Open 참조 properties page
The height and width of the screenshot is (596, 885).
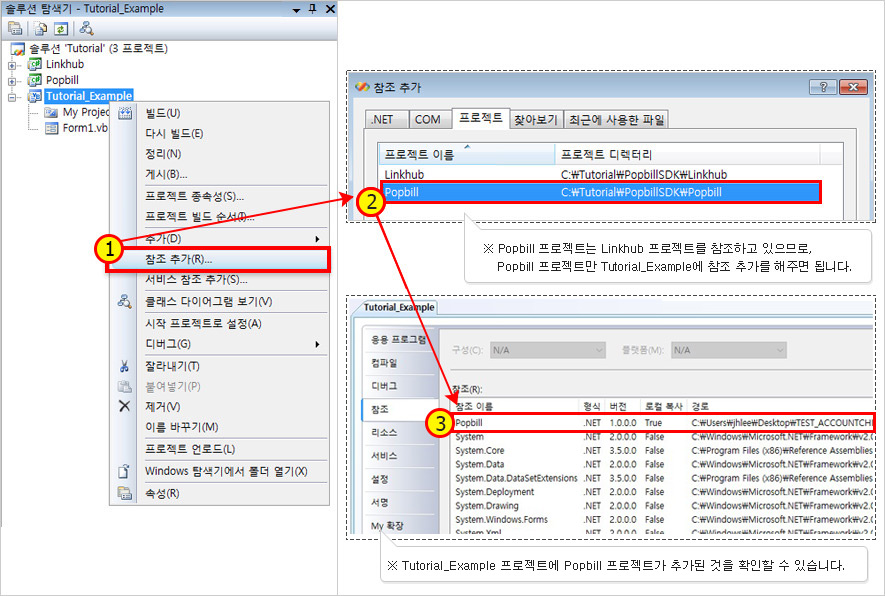coord(398,409)
